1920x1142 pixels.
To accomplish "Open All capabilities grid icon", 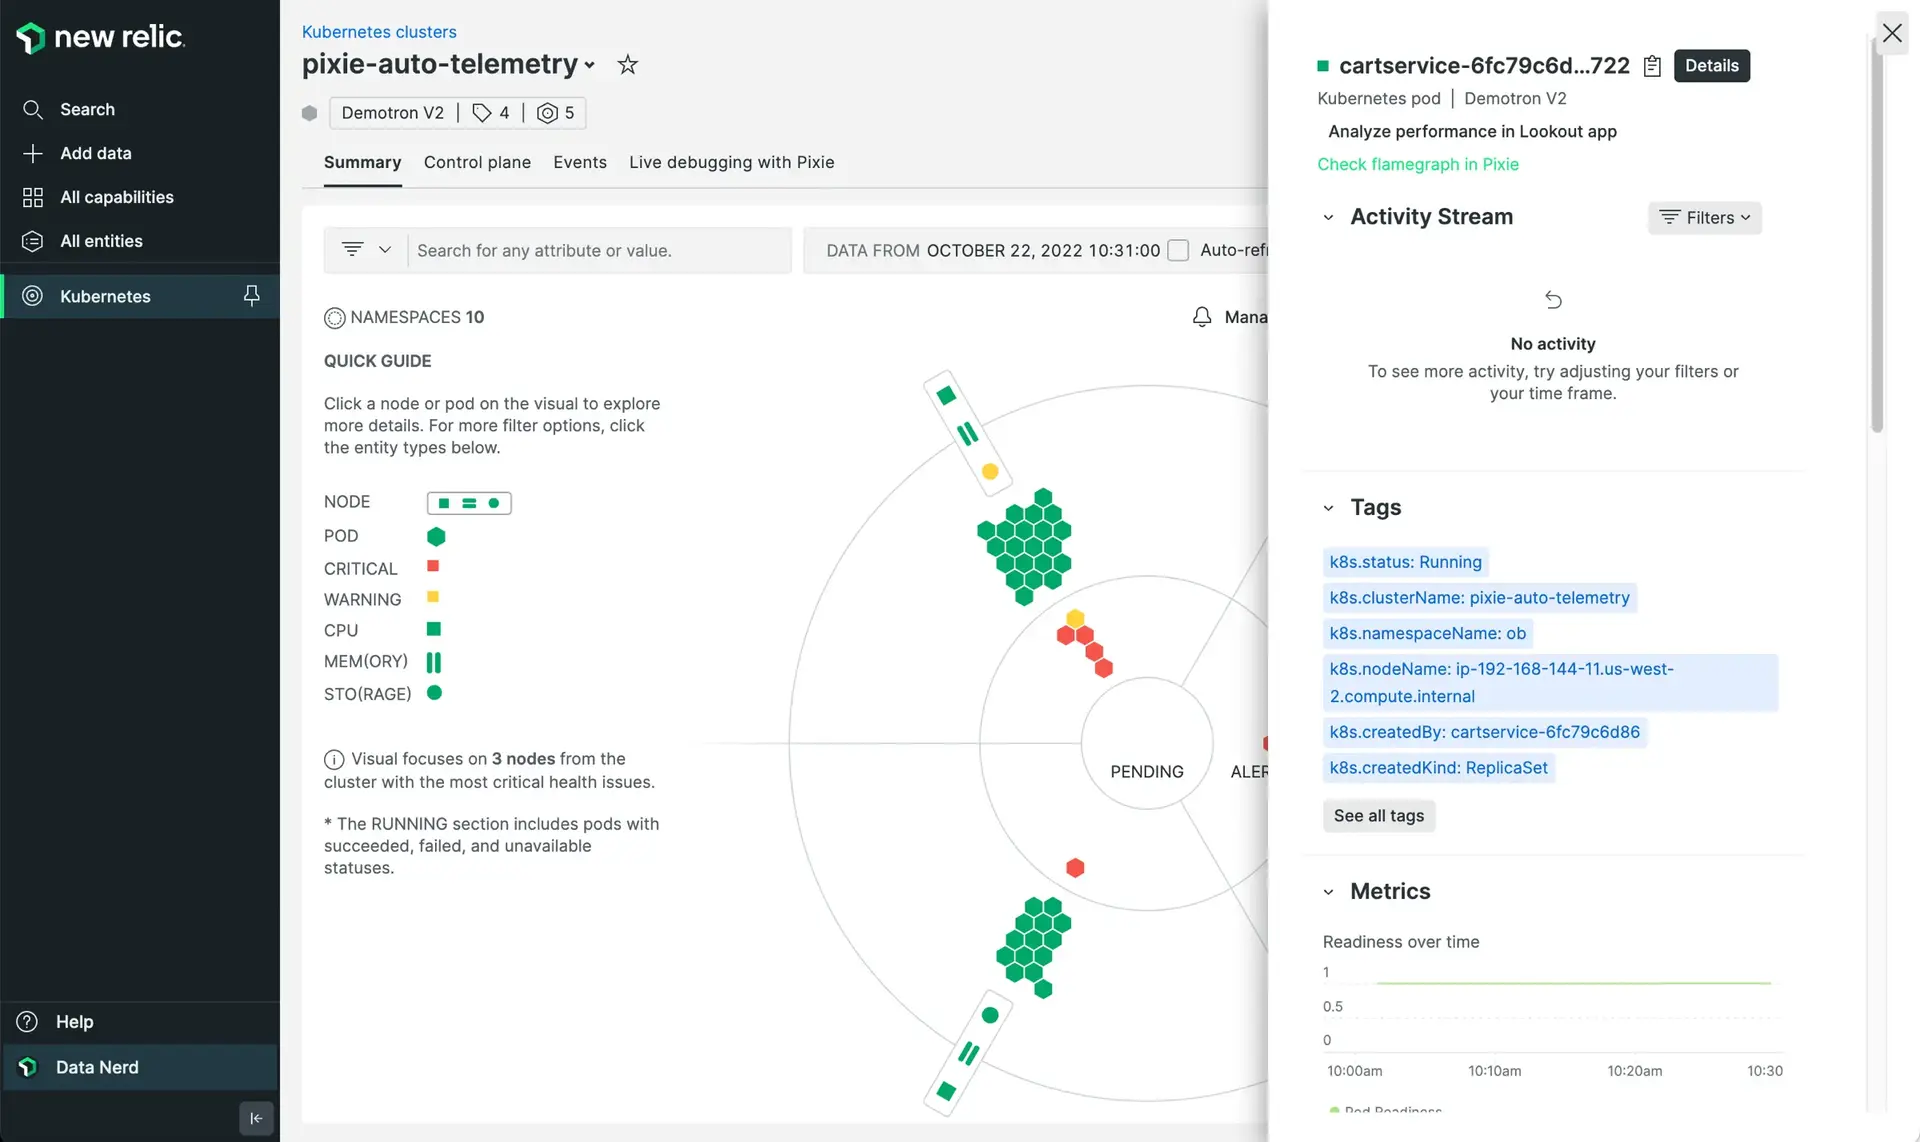I will (32, 197).
